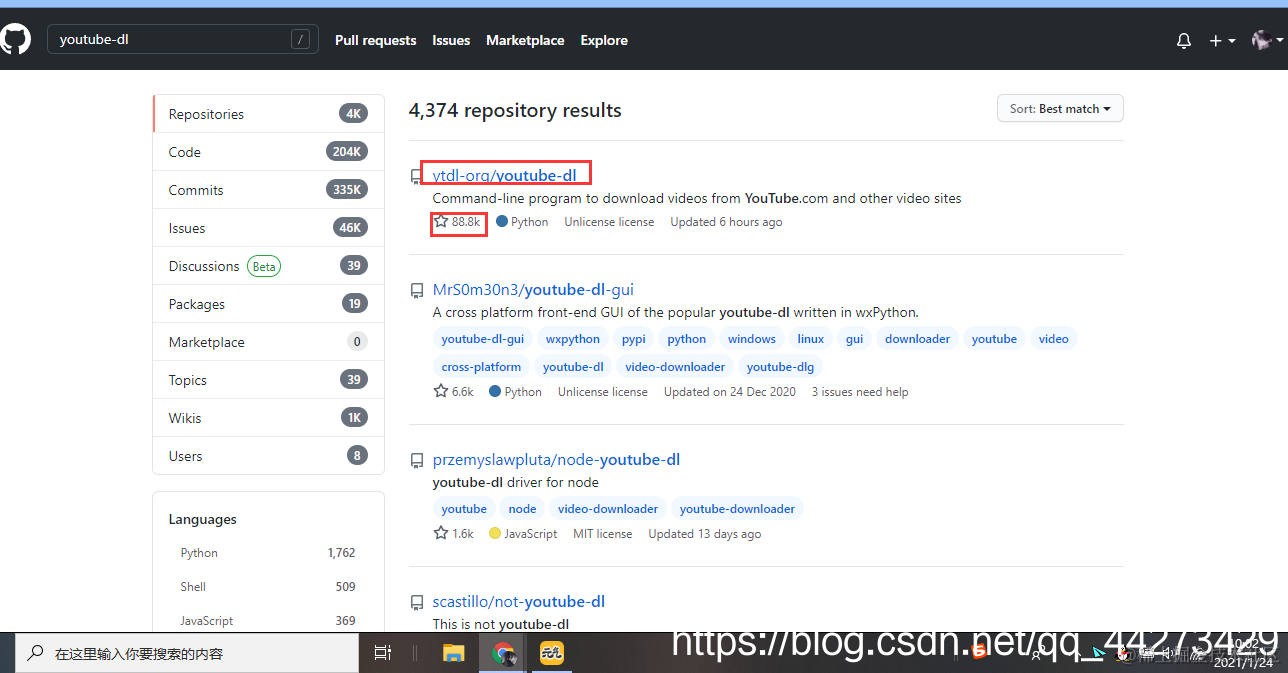Select Users results filter

coord(268,456)
